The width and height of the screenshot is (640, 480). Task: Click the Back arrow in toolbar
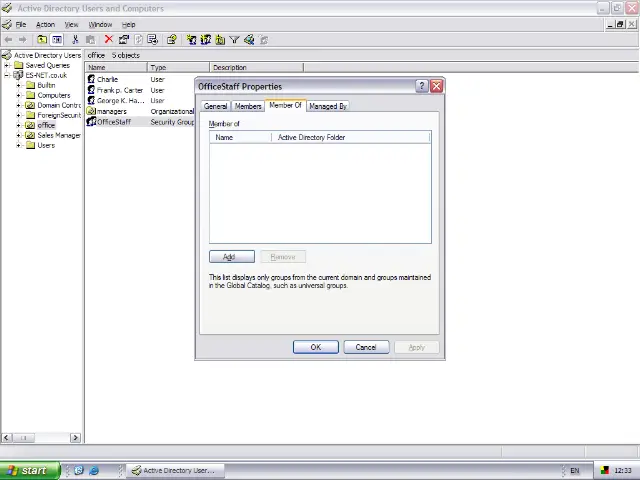(8, 40)
